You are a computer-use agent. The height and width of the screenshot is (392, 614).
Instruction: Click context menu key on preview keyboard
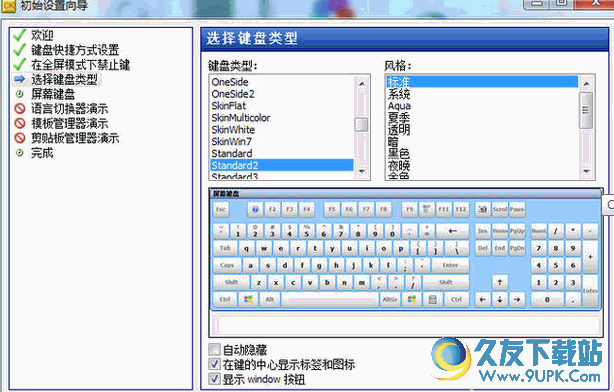pyautogui.click(x=433, y=300)
